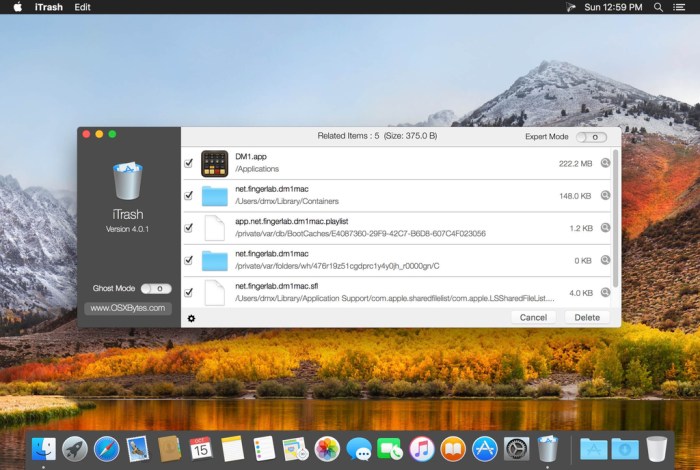Open Spotlight search in the menu bar
Viewport: 700px width, 470px height.
tap(658, 7)
